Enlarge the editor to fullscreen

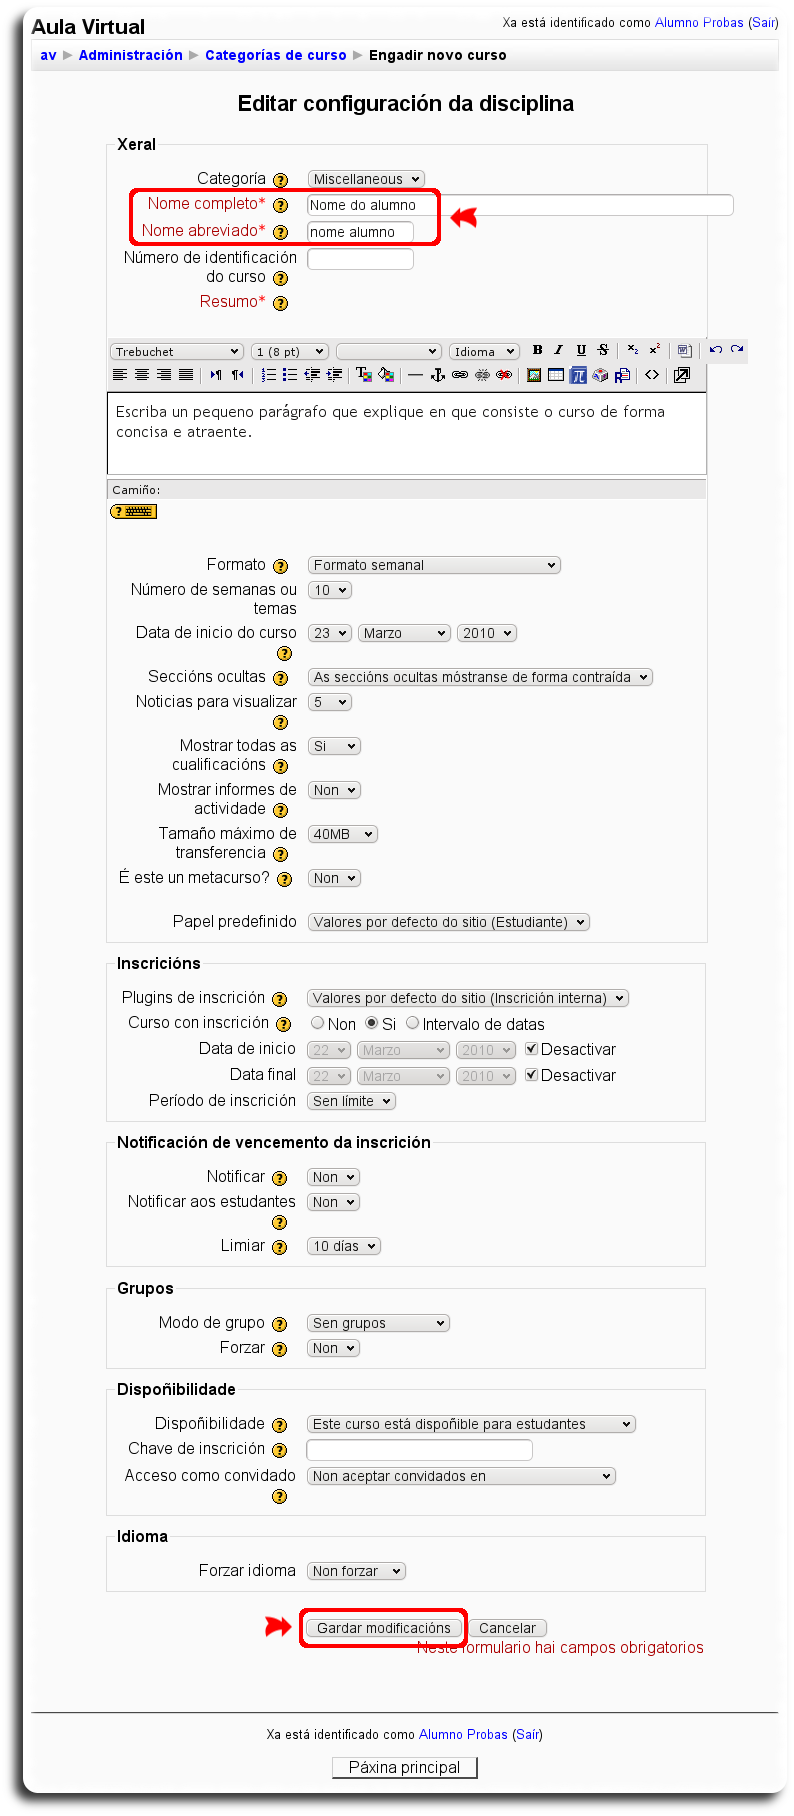pos(682,374)
